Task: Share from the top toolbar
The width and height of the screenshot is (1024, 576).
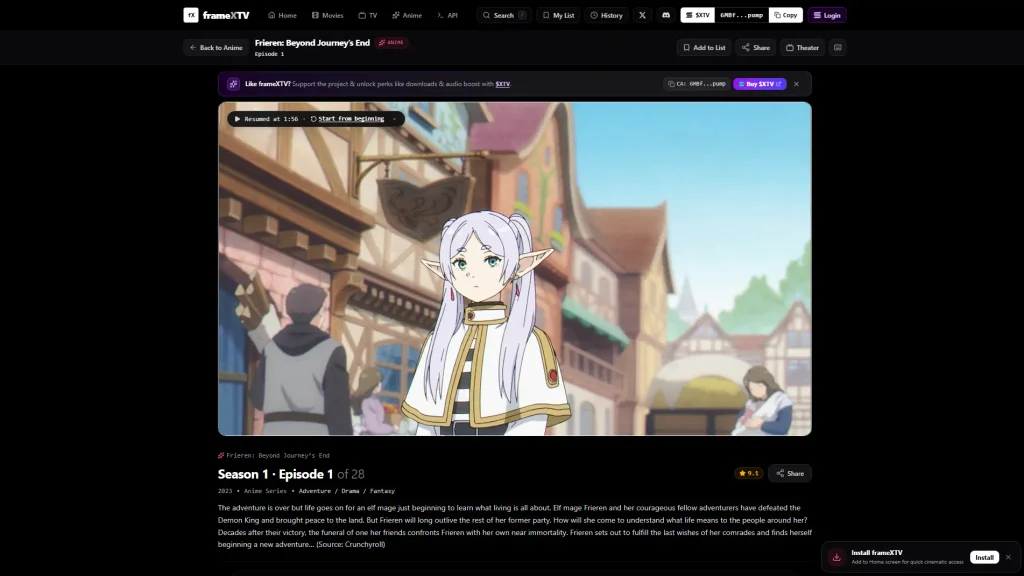Action: [756, 48]
